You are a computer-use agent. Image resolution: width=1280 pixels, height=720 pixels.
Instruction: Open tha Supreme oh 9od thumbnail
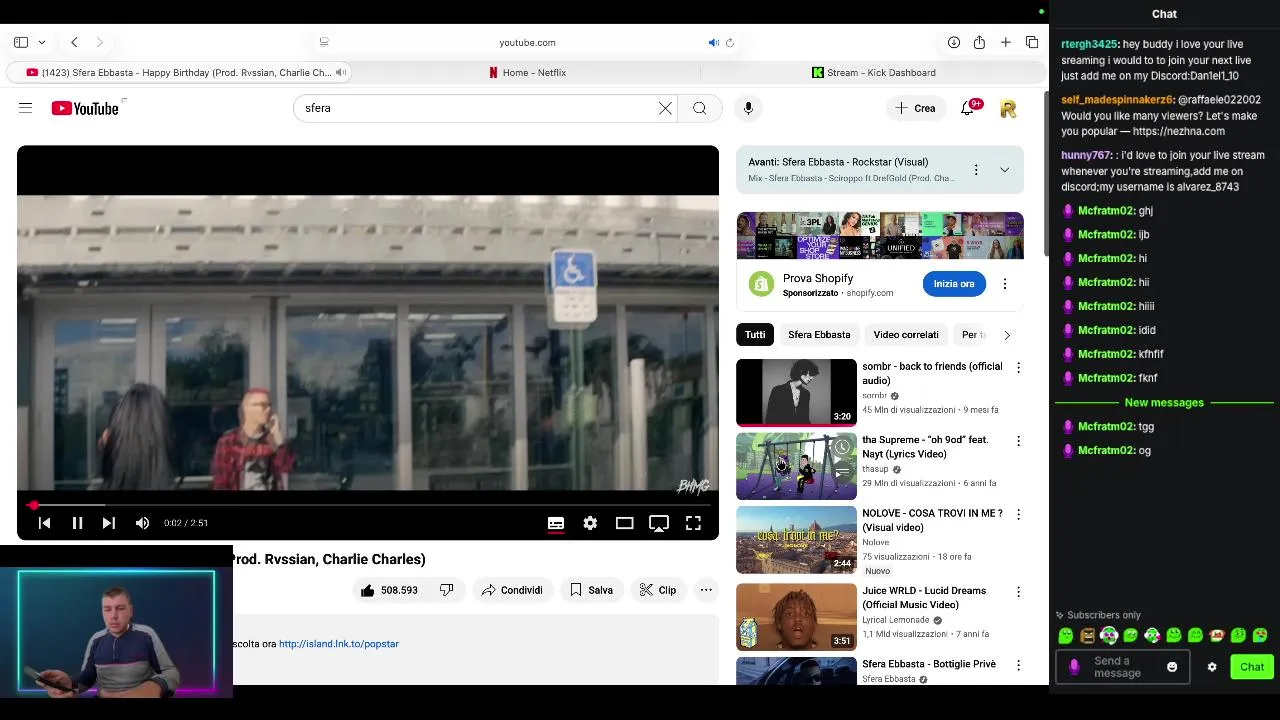pos(796,466)
